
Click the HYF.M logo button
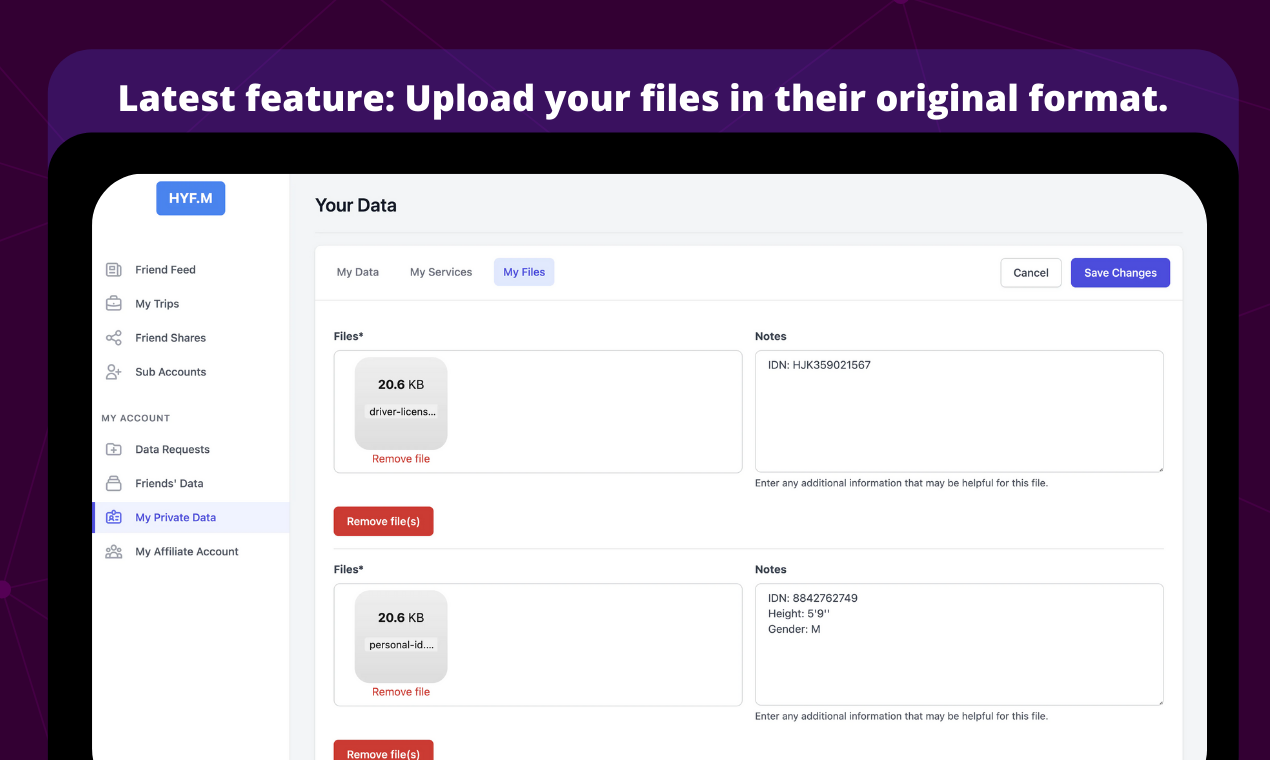[x=190, y=198]
